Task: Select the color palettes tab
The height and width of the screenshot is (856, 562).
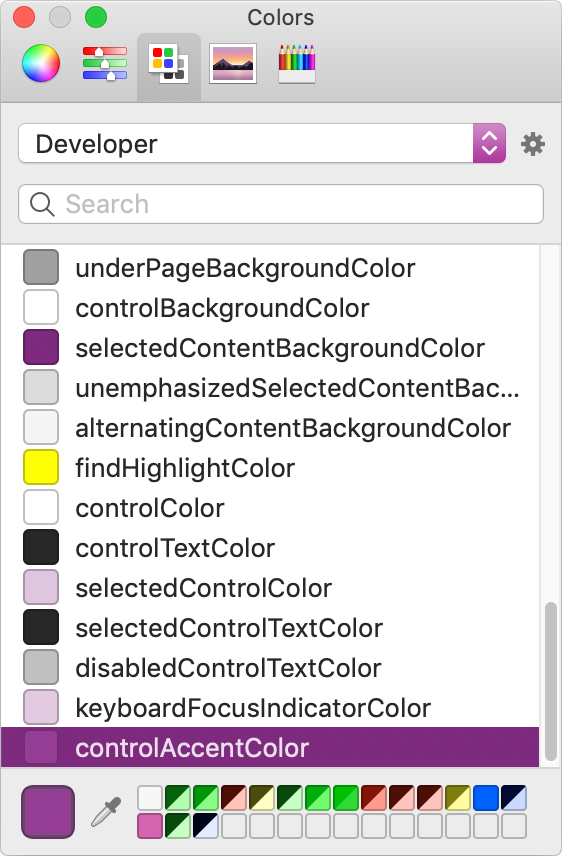Action: coord(169,64)
